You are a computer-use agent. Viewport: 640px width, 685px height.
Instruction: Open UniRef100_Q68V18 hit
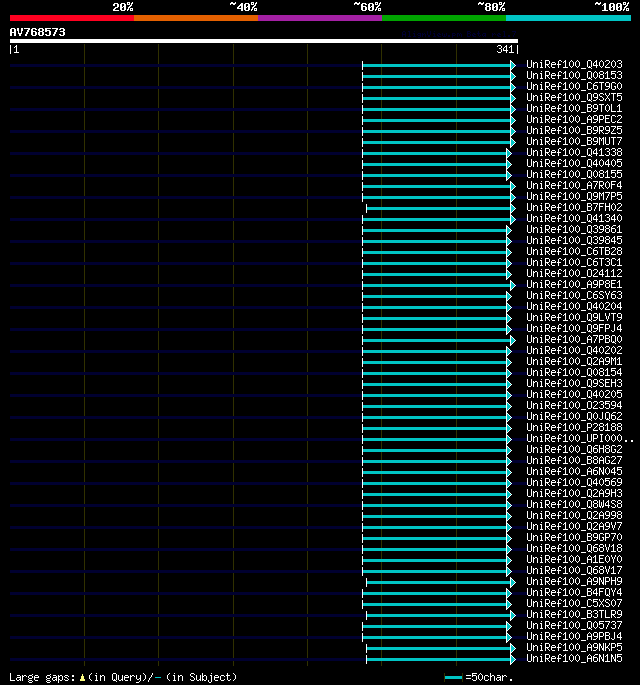574,548
